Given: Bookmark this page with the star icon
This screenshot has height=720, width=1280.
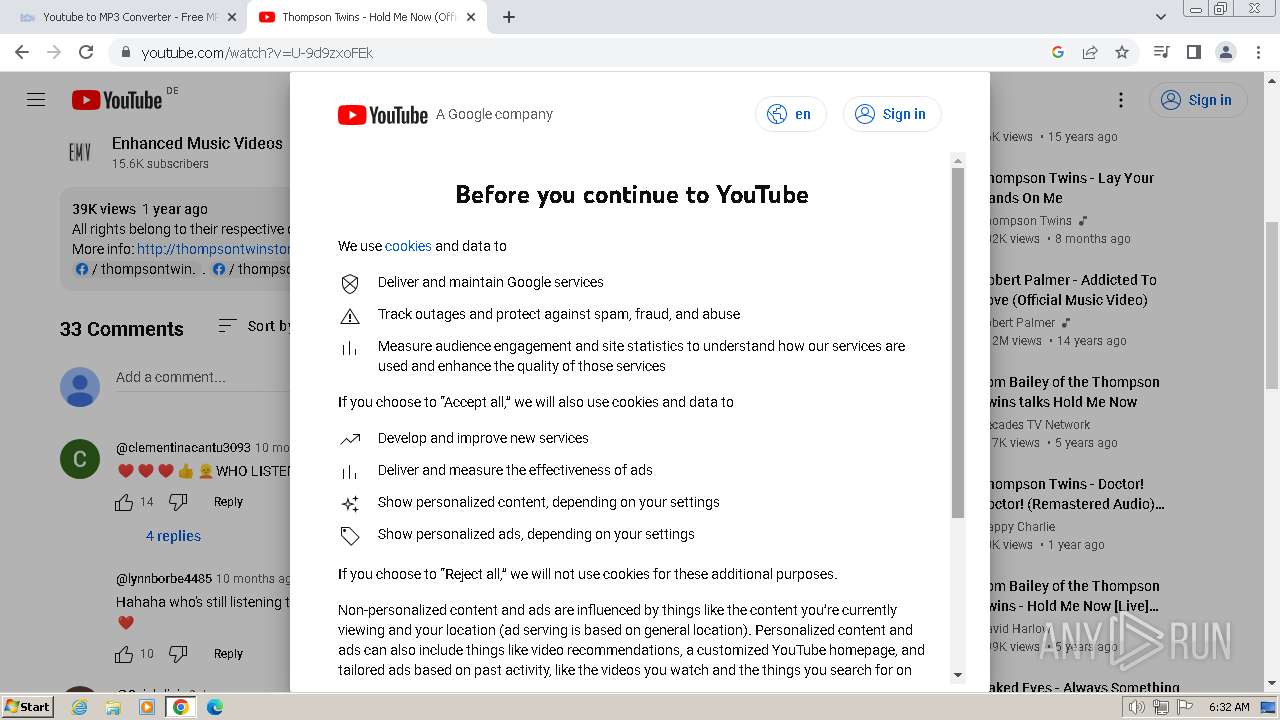Looking at the screenshot, I should pos(1122,52).
